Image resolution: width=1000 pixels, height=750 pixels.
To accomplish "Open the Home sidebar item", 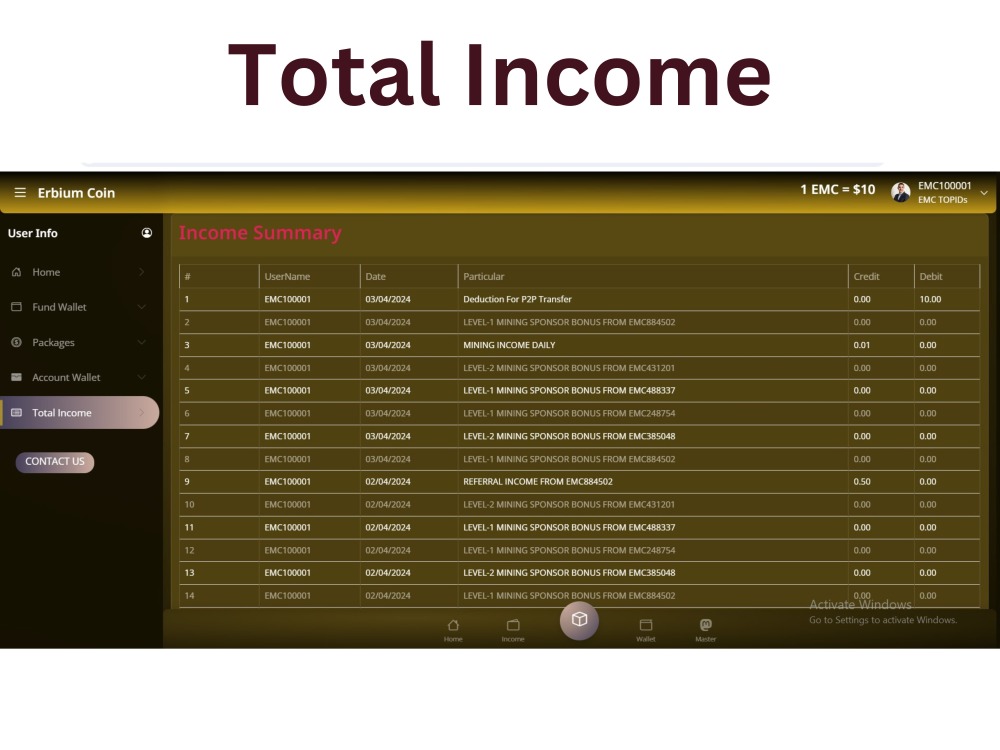I will pos(80,272).
